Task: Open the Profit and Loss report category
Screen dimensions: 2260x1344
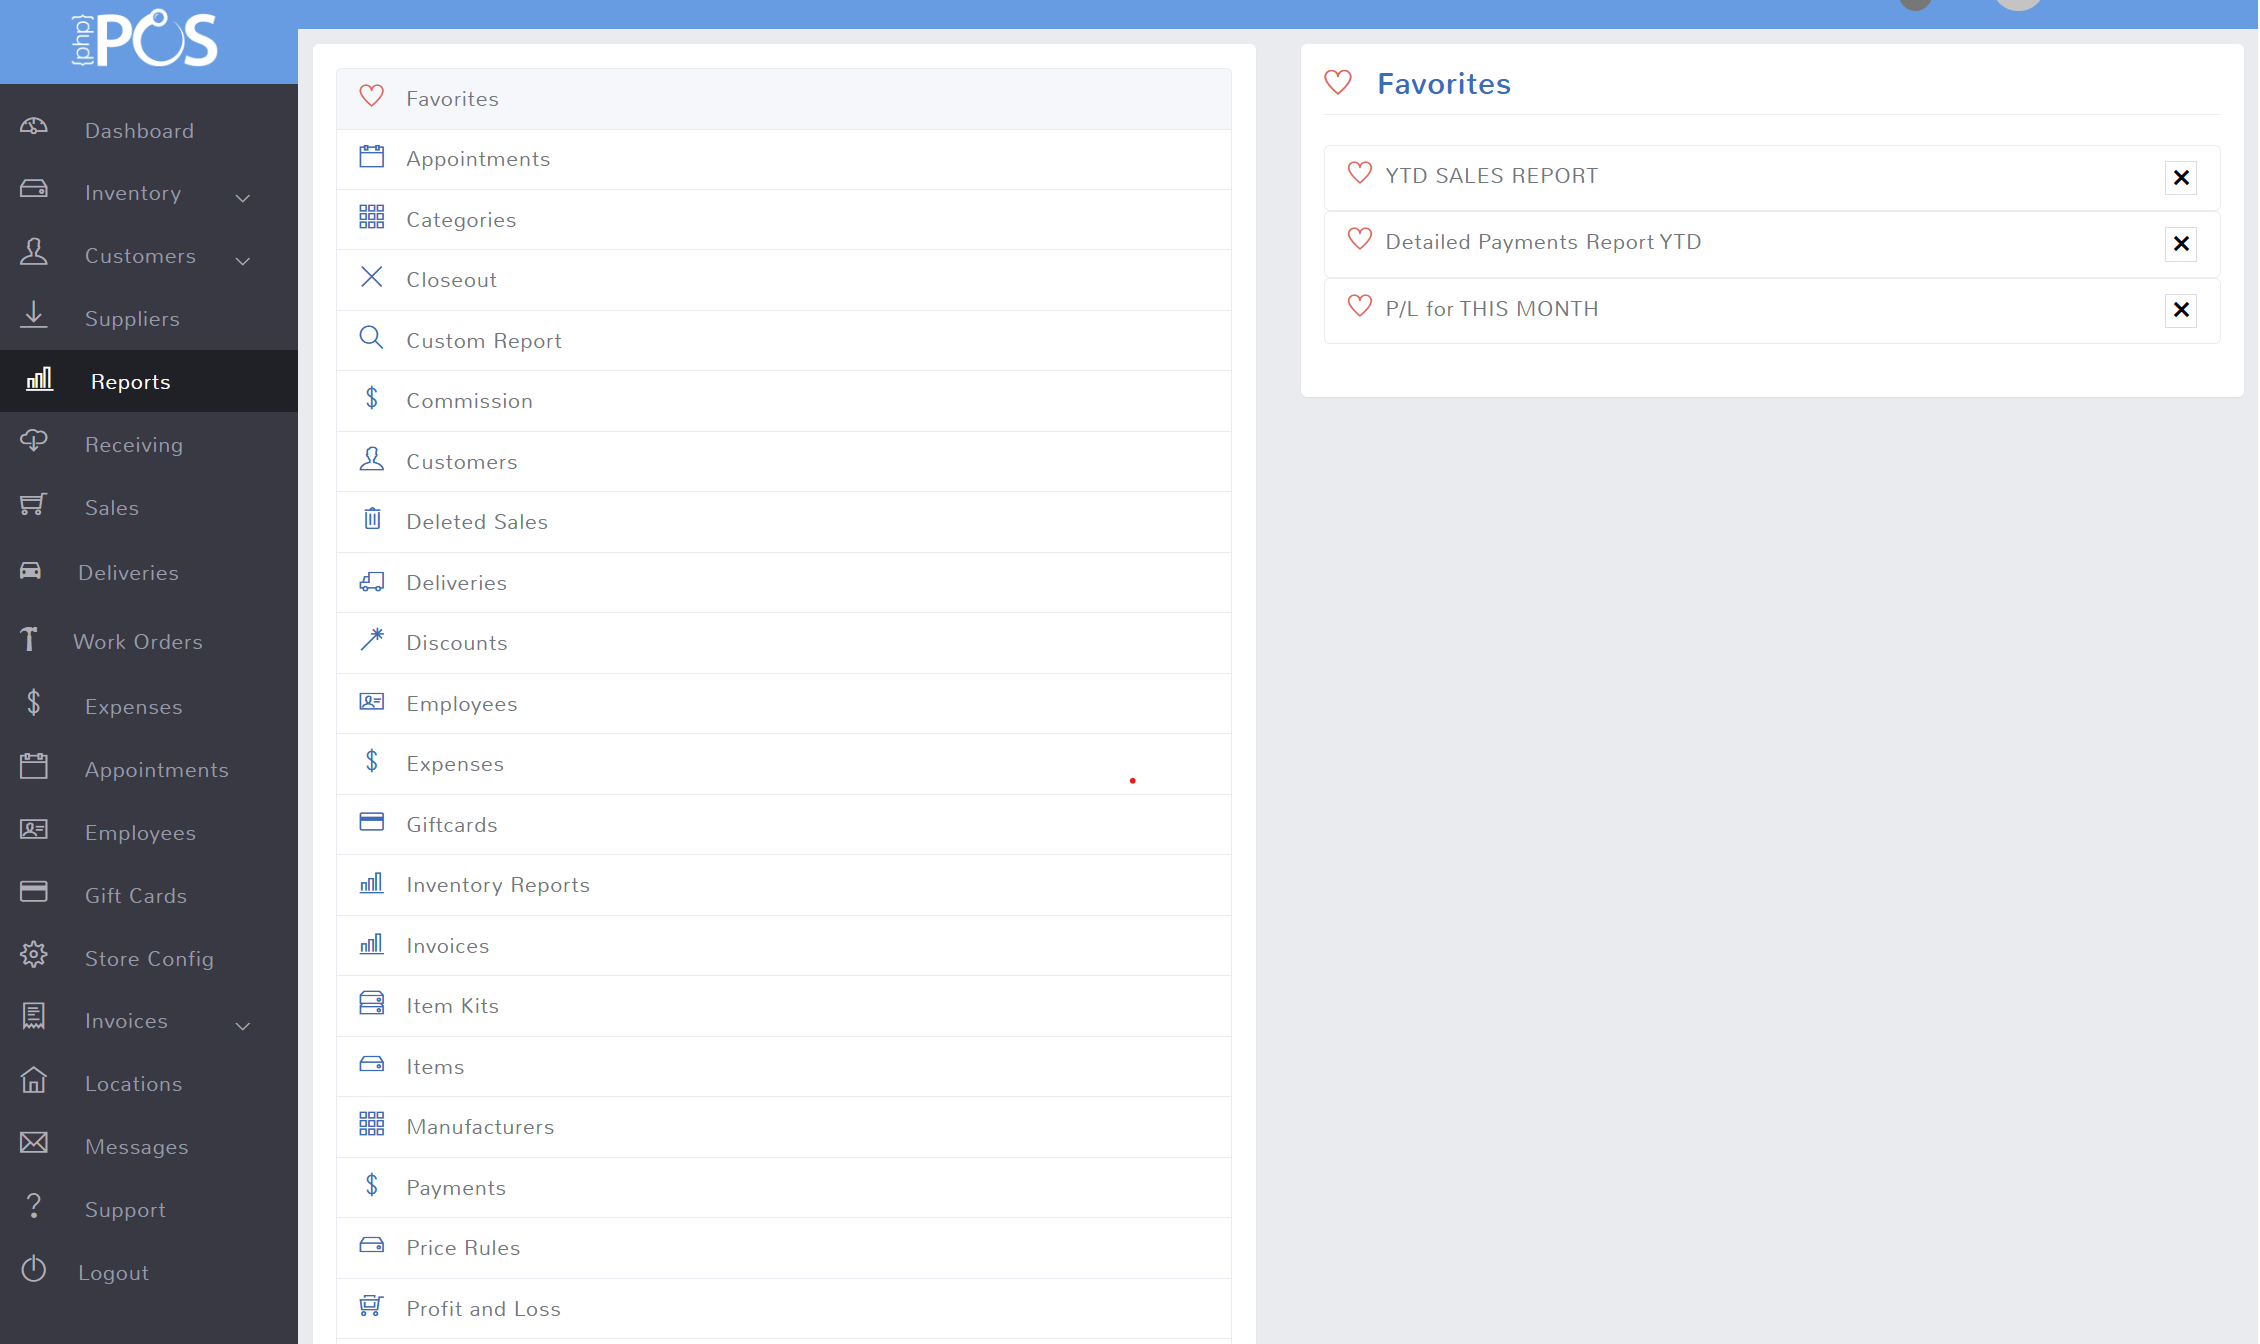Action: point(483,1309)
